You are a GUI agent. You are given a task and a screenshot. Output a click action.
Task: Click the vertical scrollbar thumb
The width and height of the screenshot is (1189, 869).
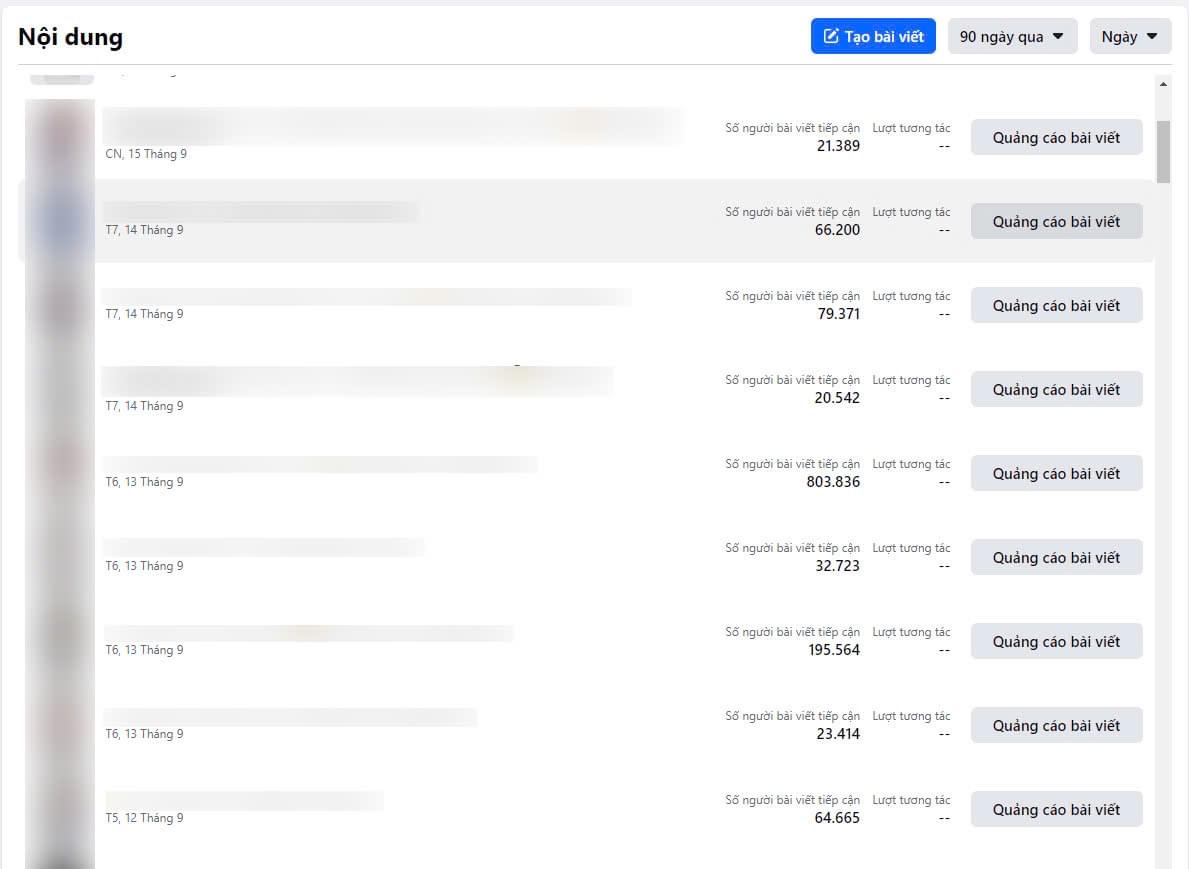1163,152
